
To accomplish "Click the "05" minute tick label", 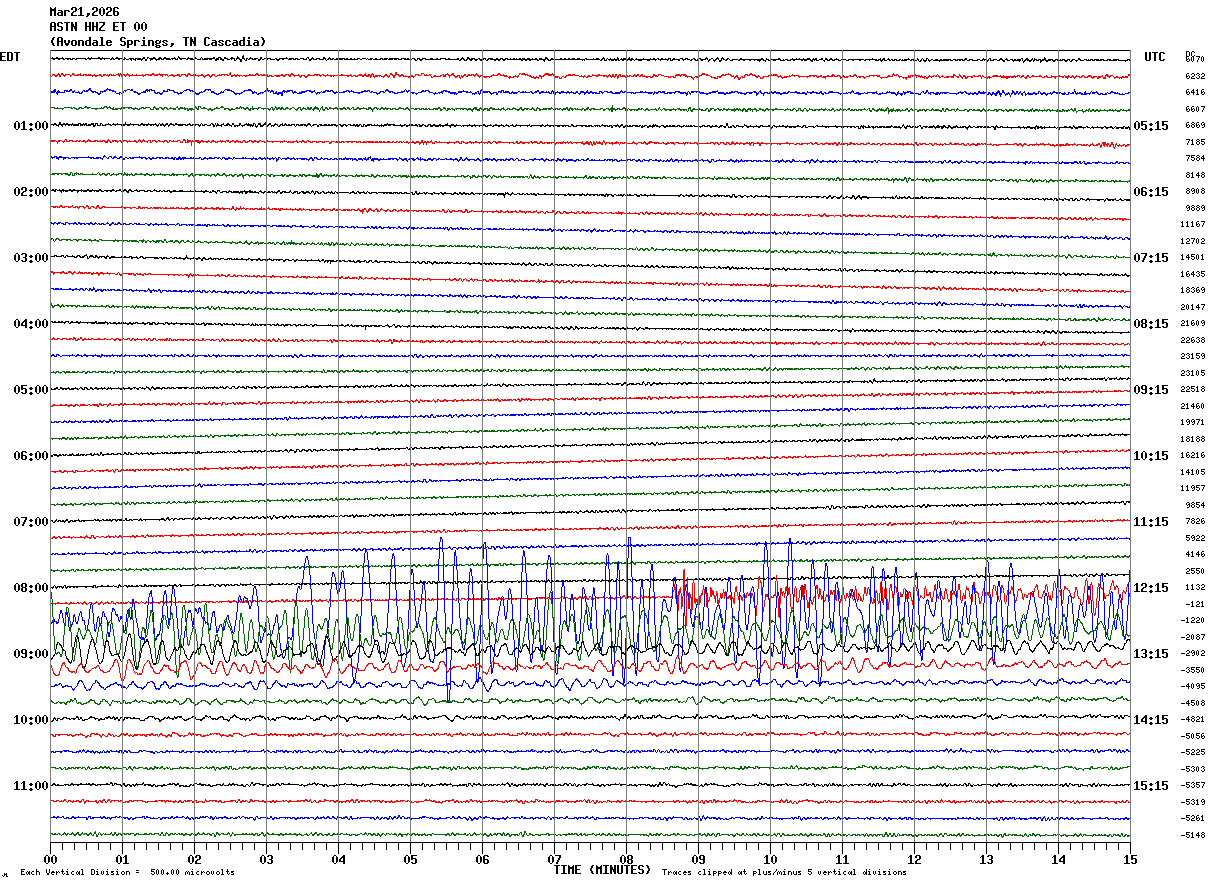I will (x=410, y=859).
